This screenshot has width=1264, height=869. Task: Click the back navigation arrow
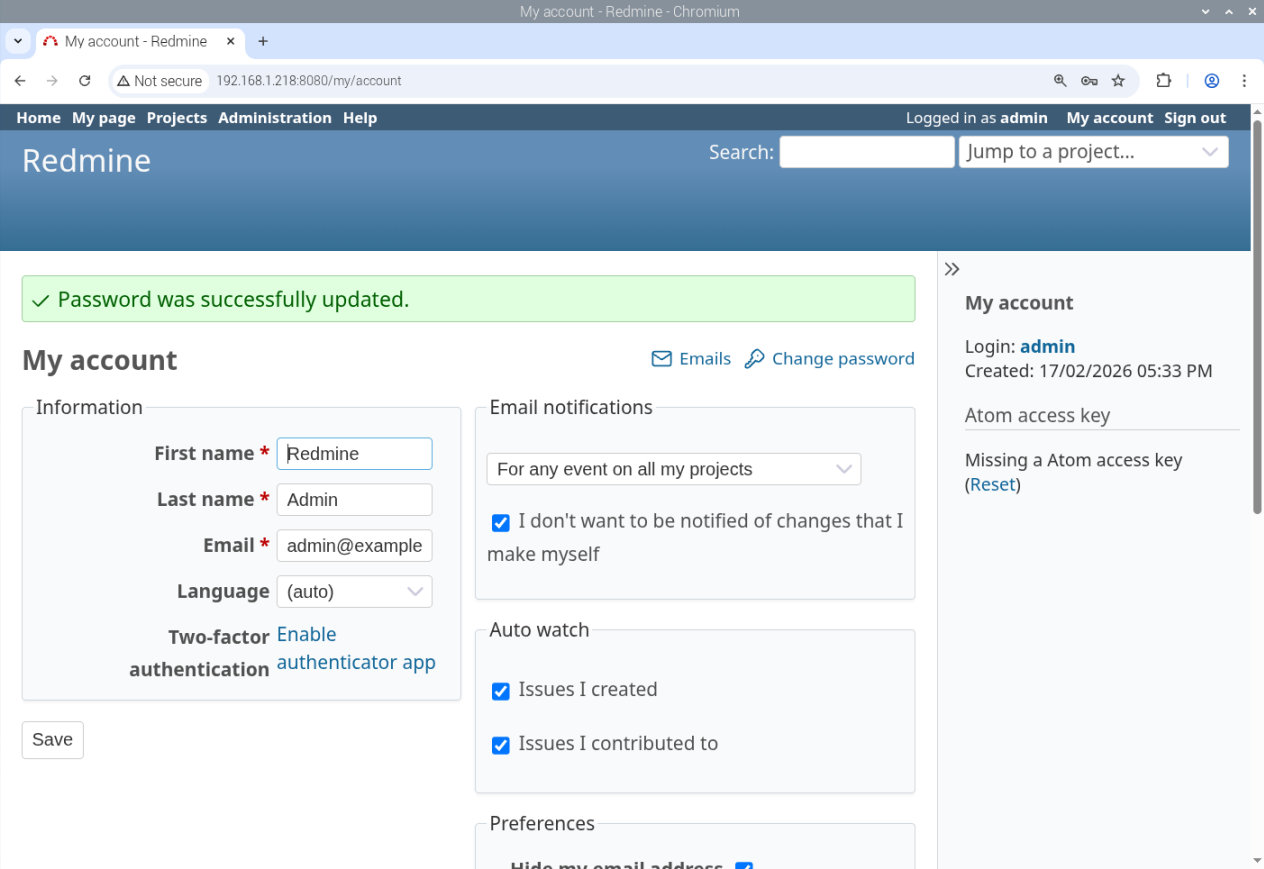(20, 80)
